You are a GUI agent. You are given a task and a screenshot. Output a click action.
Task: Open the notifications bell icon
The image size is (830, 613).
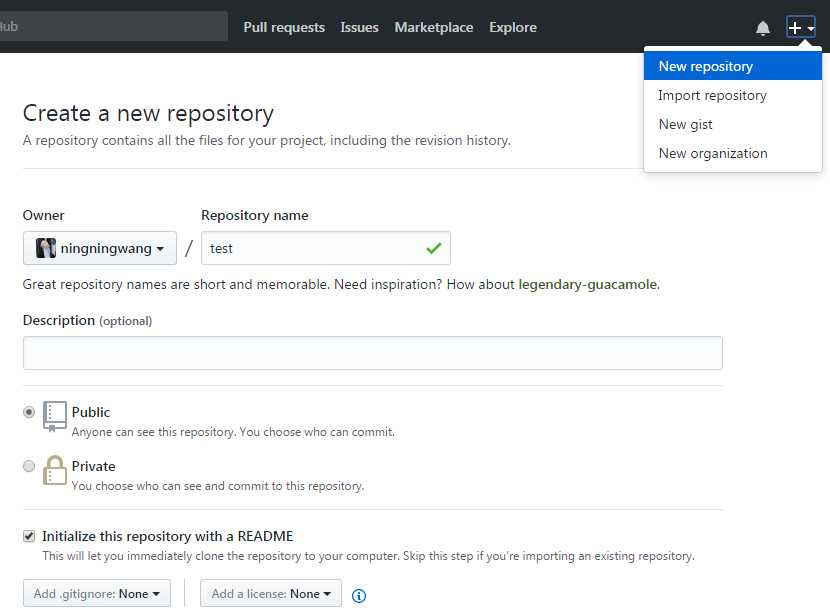click(762, 28)
